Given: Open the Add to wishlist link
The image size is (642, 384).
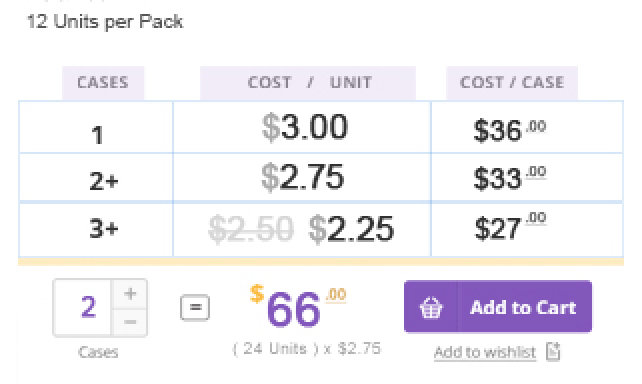Looking at the screenshot, I should pyautogui.click(x=485, y=352).
